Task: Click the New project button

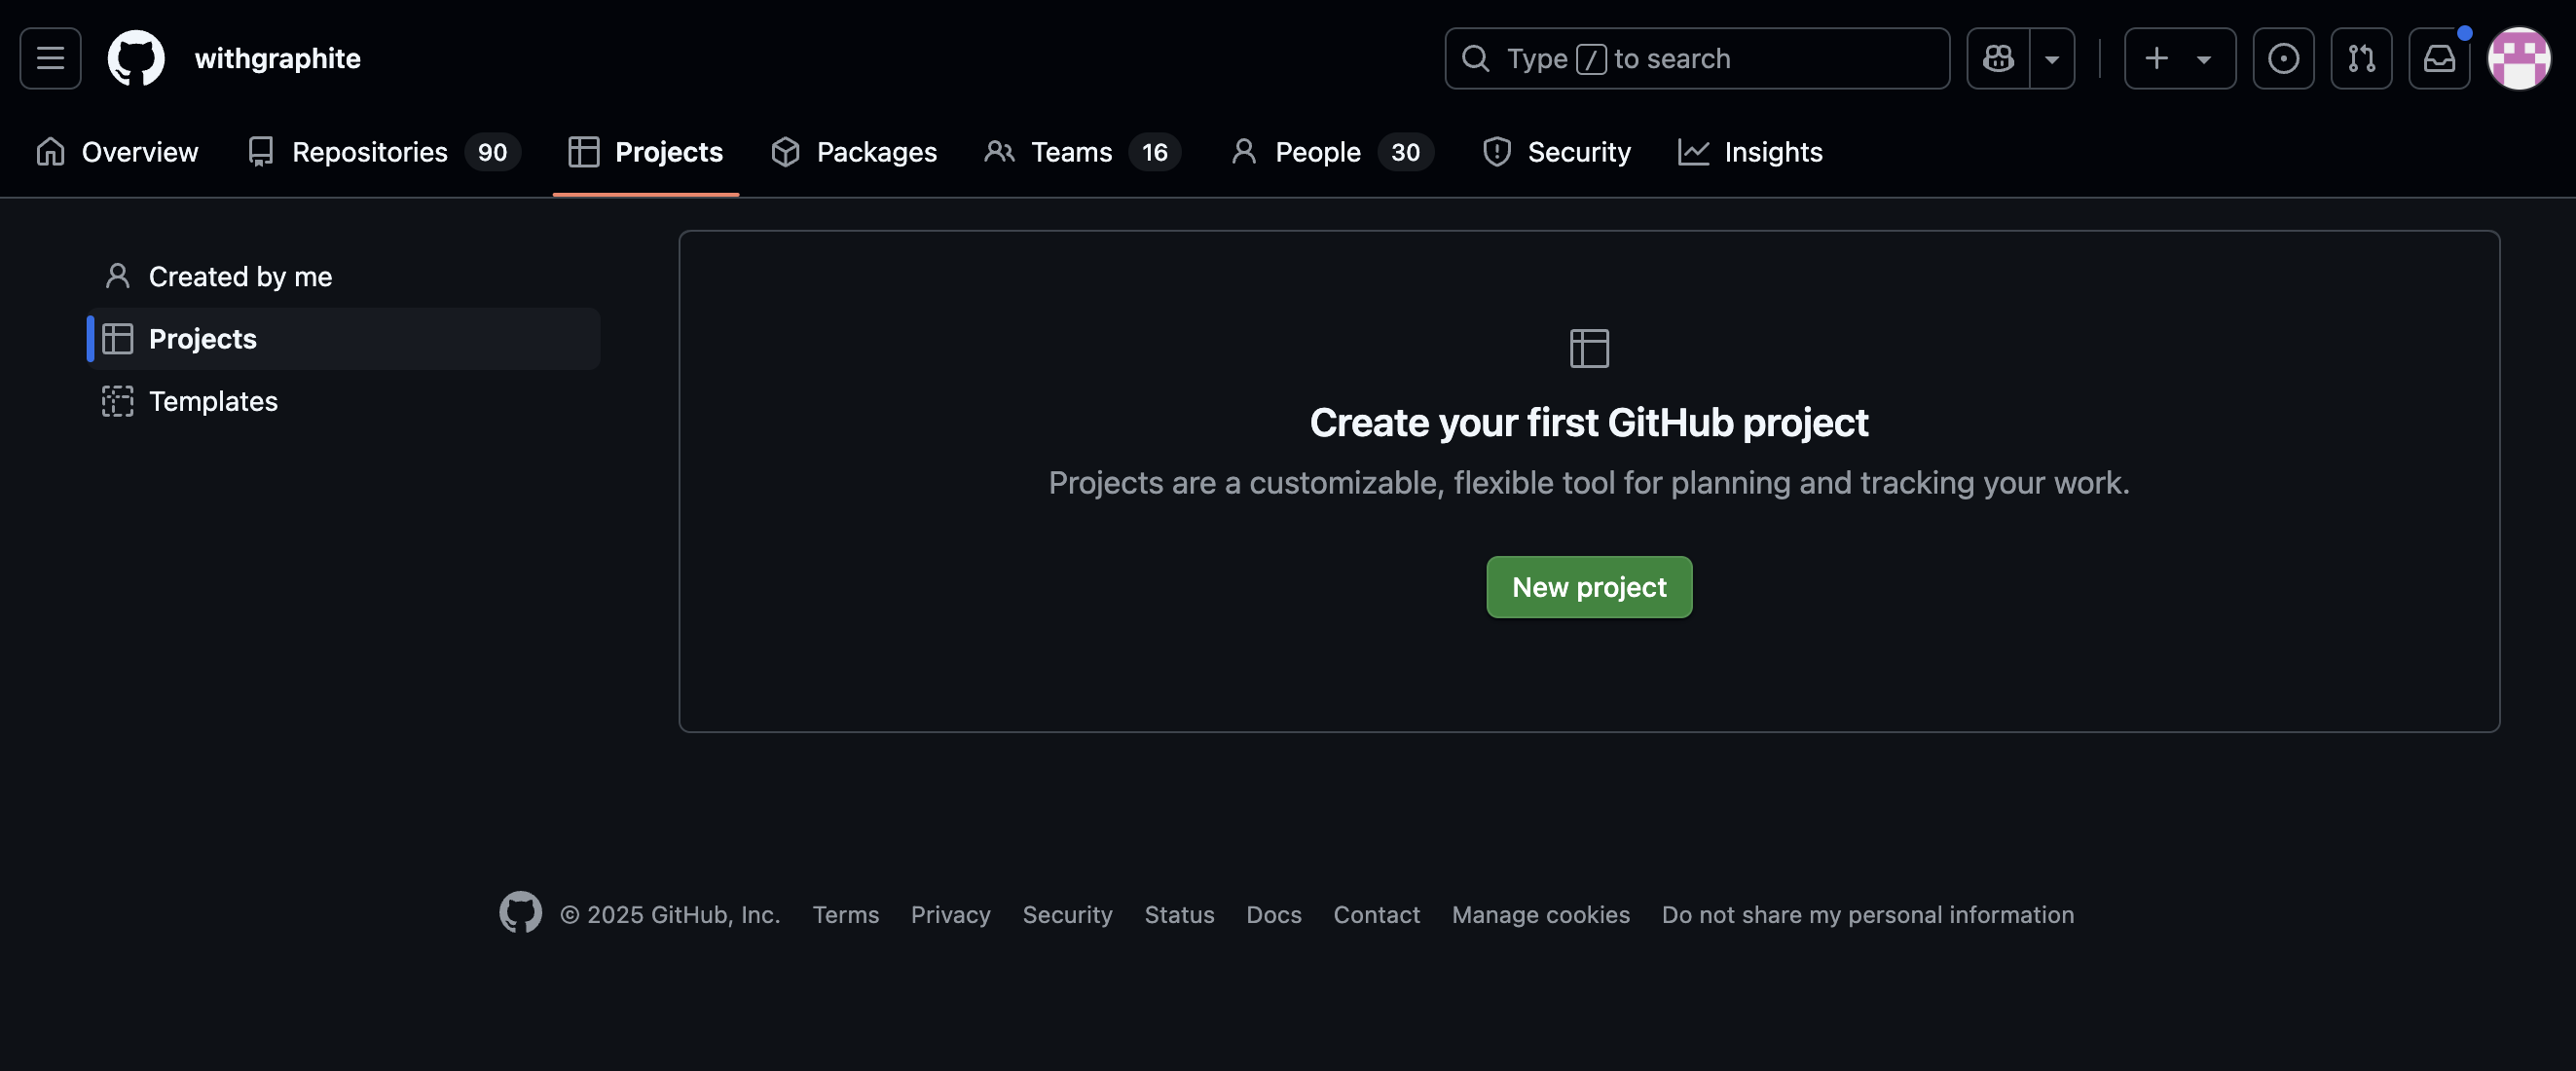Action: click(1588, 587)
